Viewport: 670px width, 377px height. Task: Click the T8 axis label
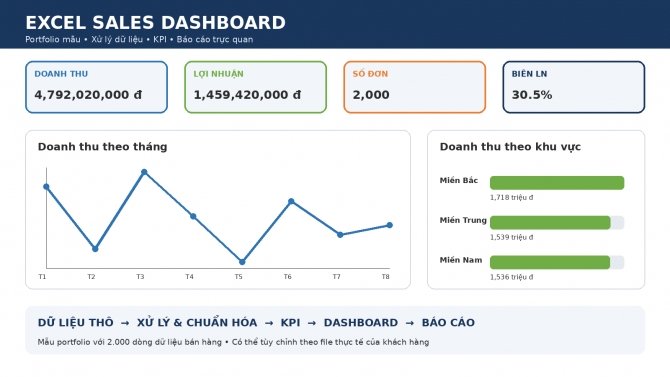385,277
